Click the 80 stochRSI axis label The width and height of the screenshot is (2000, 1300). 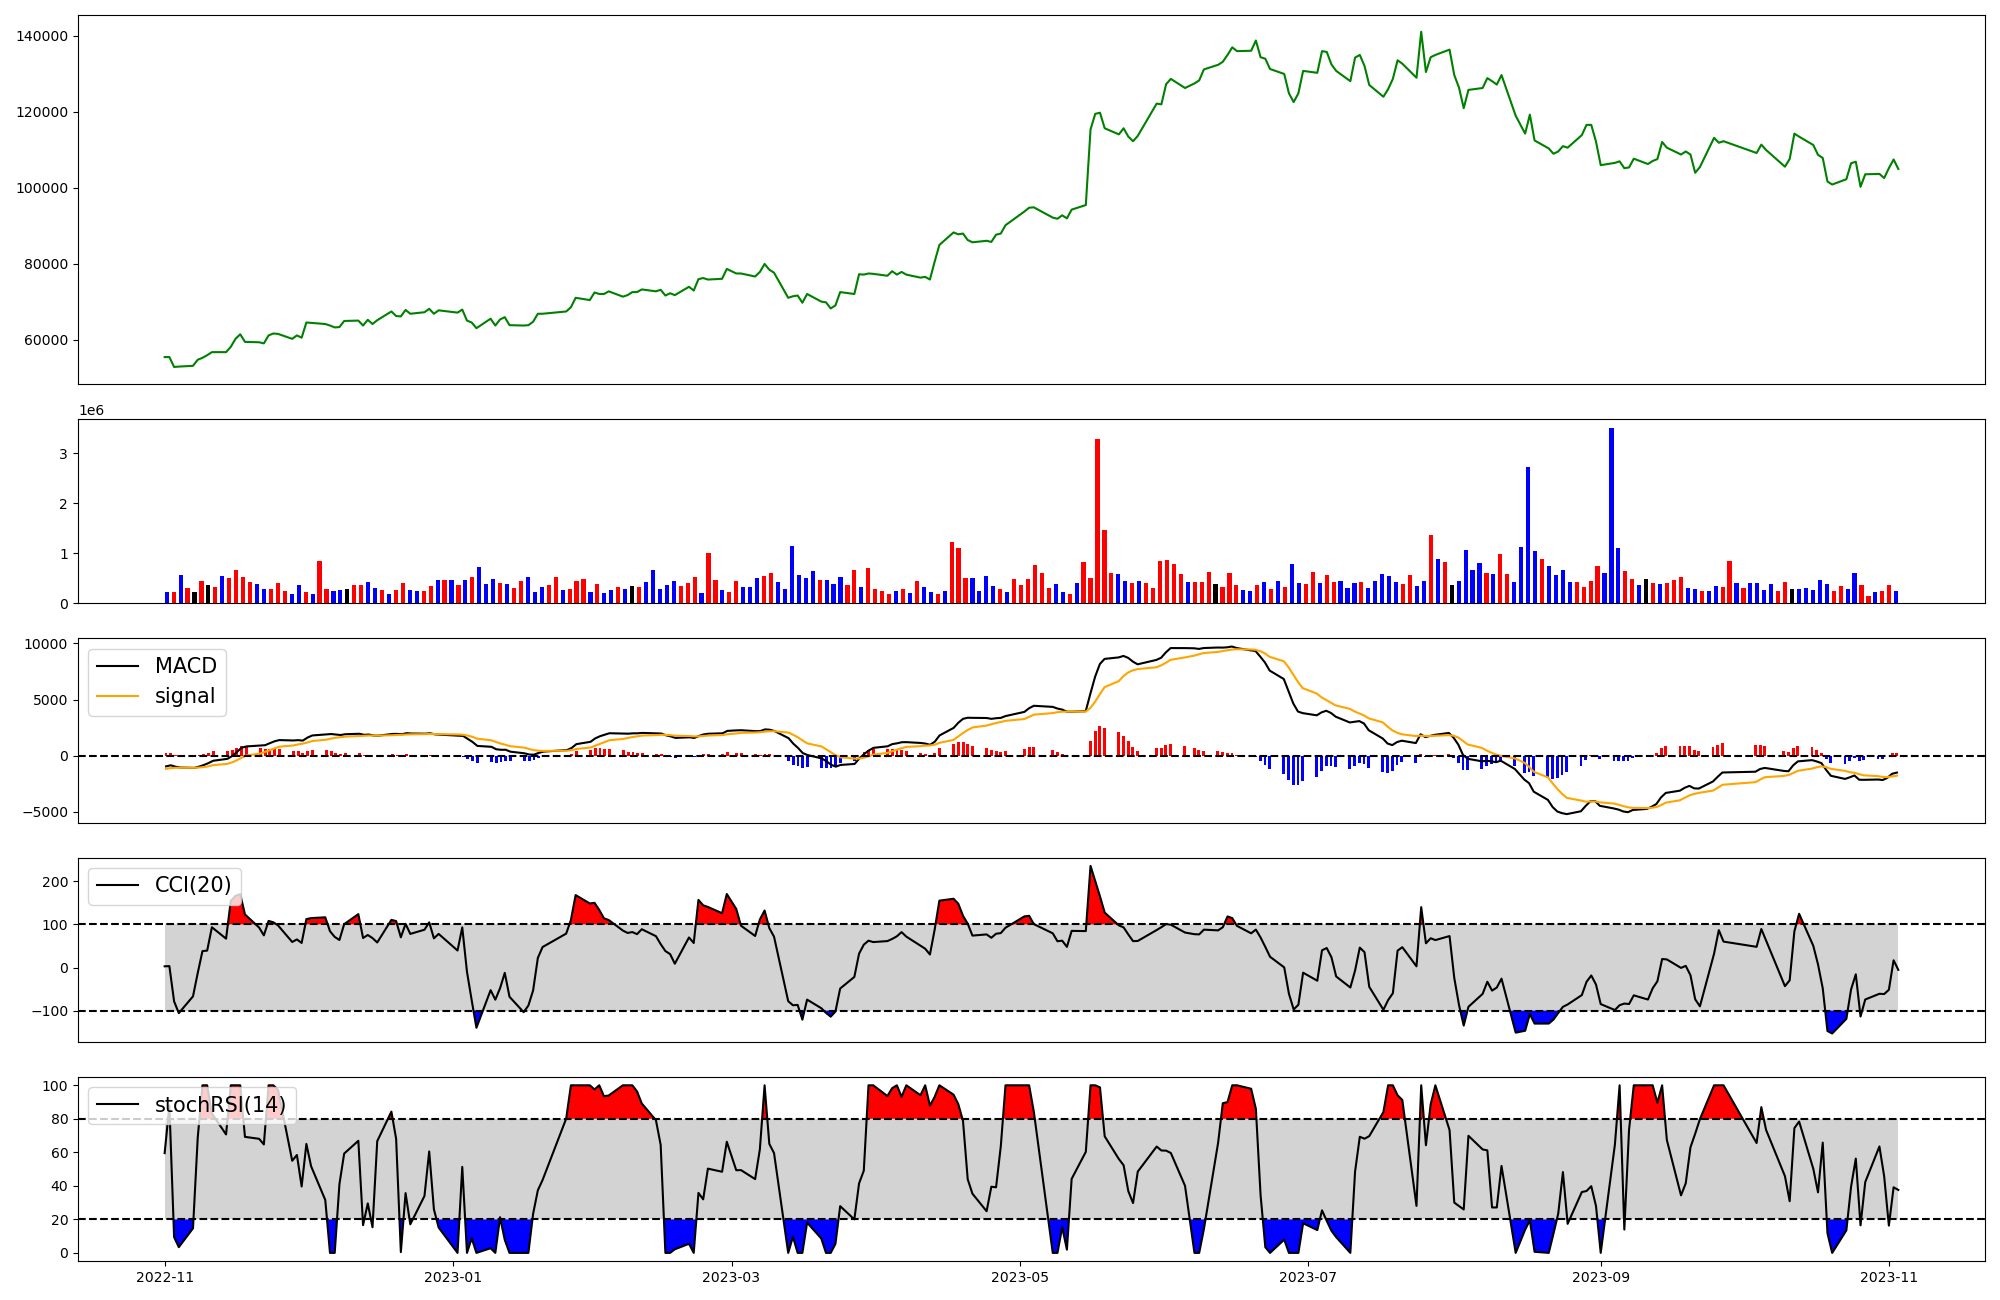(59, 1120)
